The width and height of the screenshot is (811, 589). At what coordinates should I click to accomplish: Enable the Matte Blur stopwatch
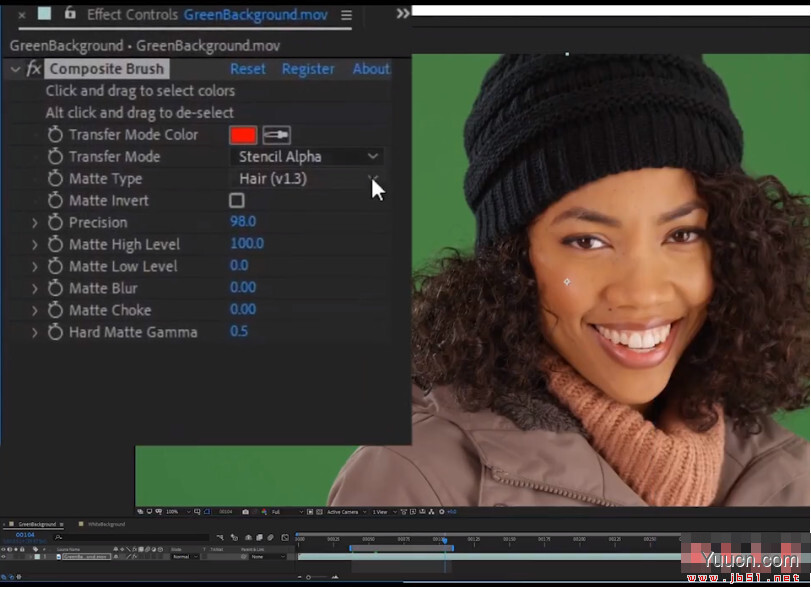(55, 289)
